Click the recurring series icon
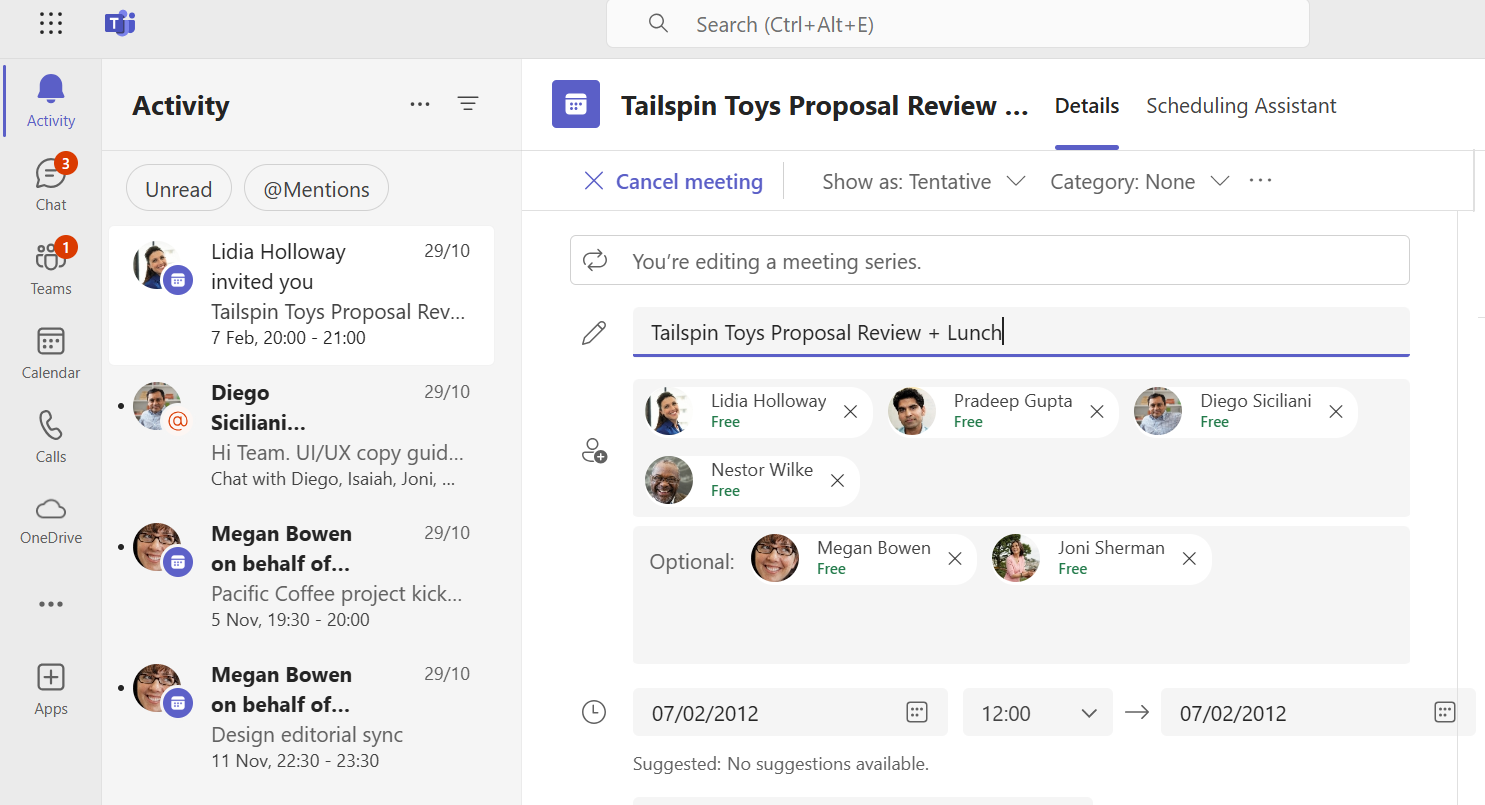Screen dimensions: 1485x805 point(595,261)
